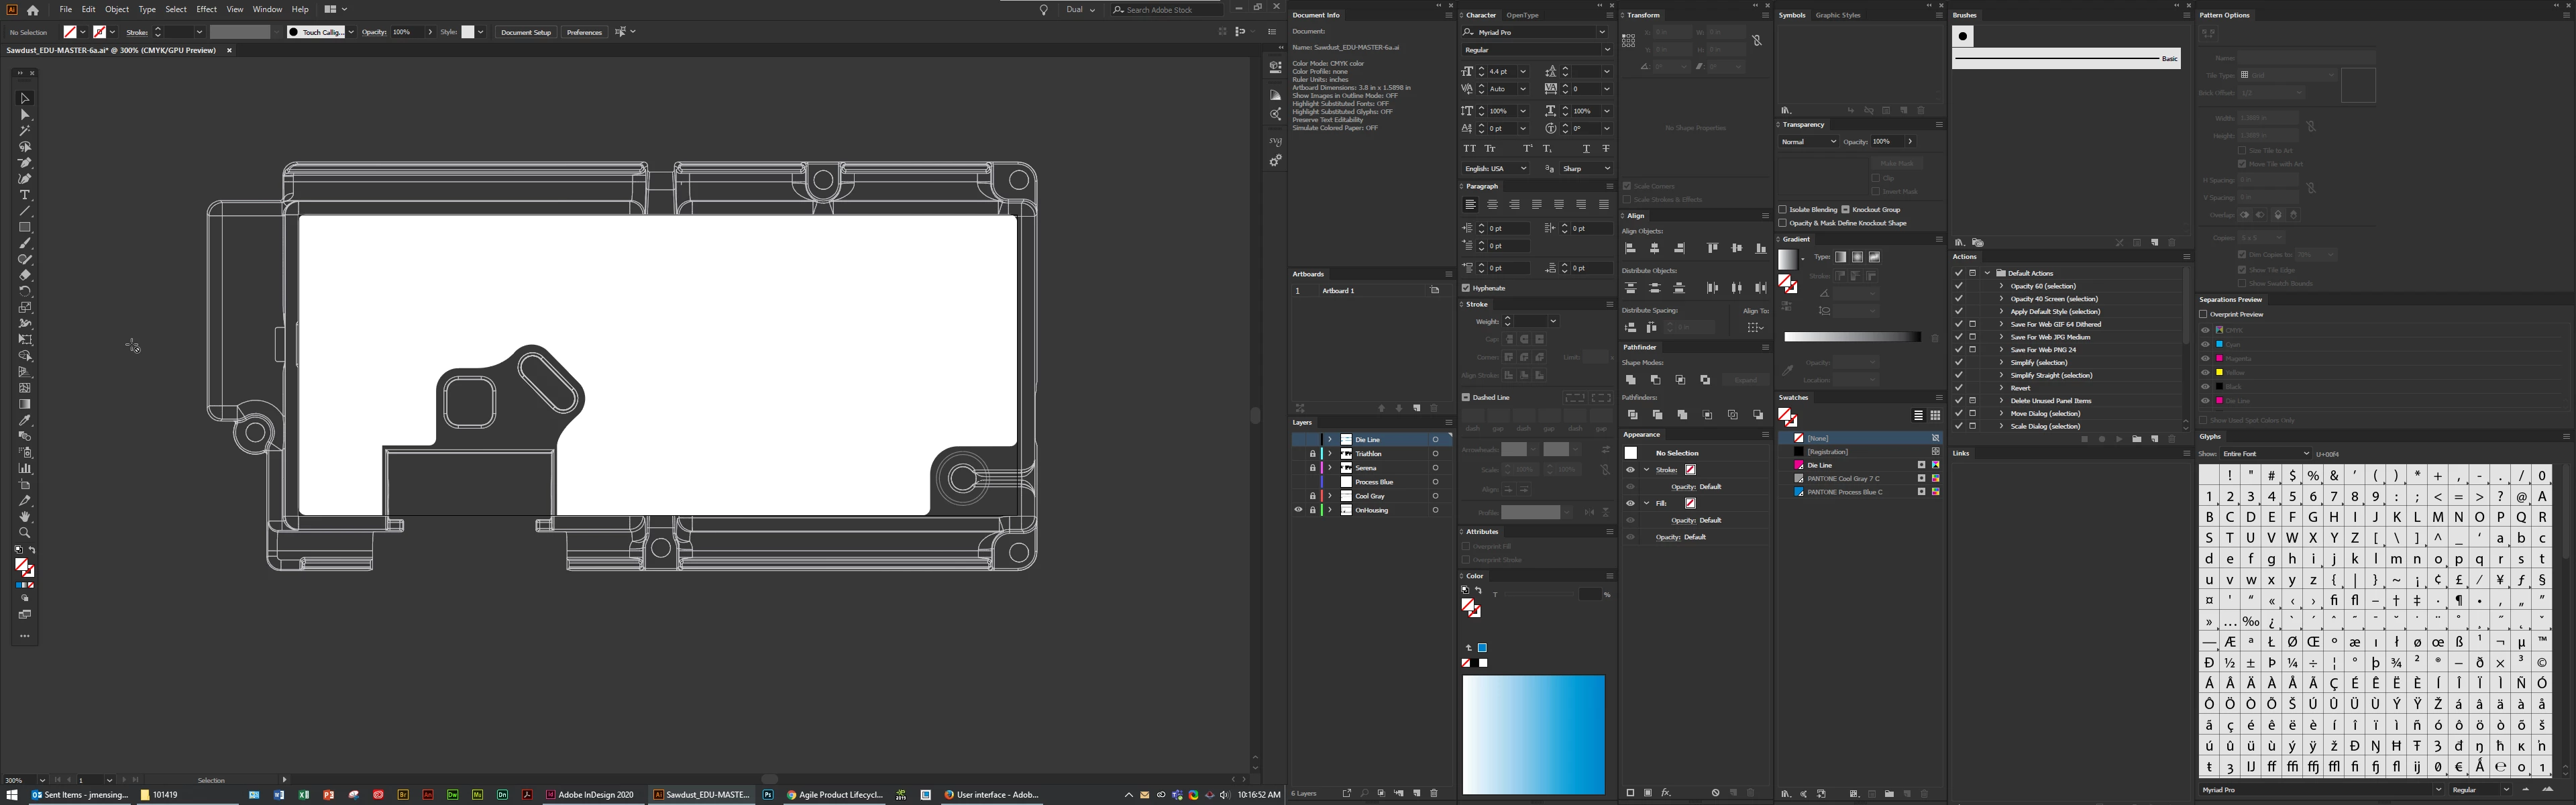Select the Eyedropper tool
The width and height of the screenshot is (2576, 805).
click(x=25, y=421)
